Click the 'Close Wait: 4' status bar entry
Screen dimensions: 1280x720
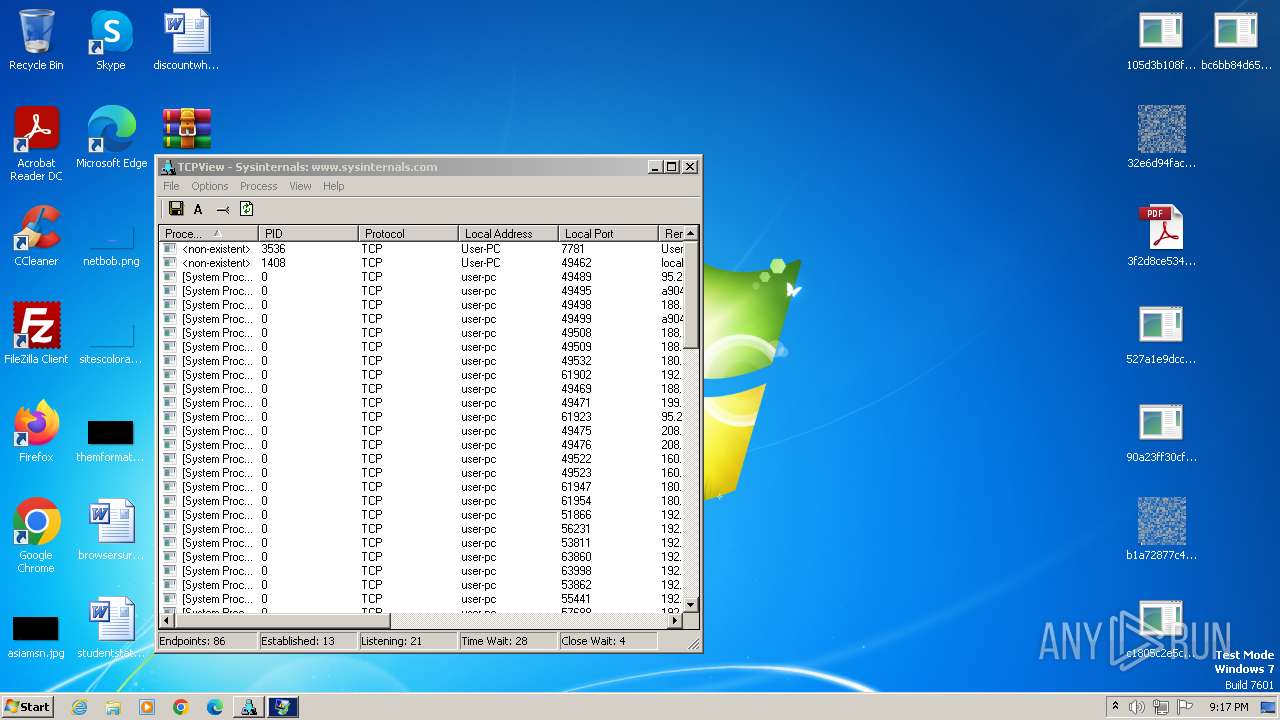(608, 641)
